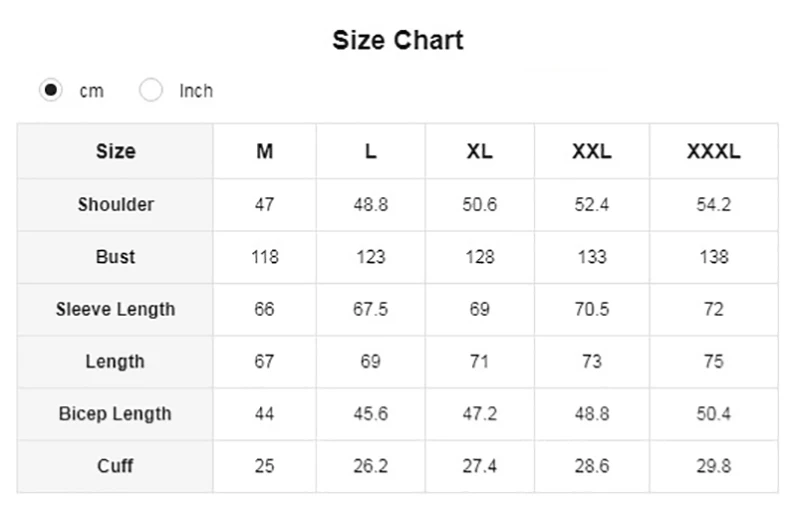Click the Inch unit label
Screen dimensions: 800x507
pyautogui.click(x=196, y=91)
